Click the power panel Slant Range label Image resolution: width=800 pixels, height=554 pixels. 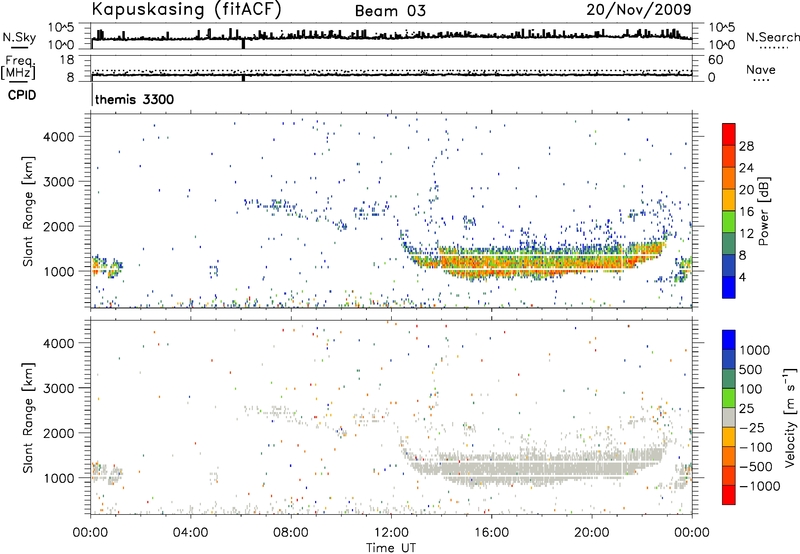28,211
